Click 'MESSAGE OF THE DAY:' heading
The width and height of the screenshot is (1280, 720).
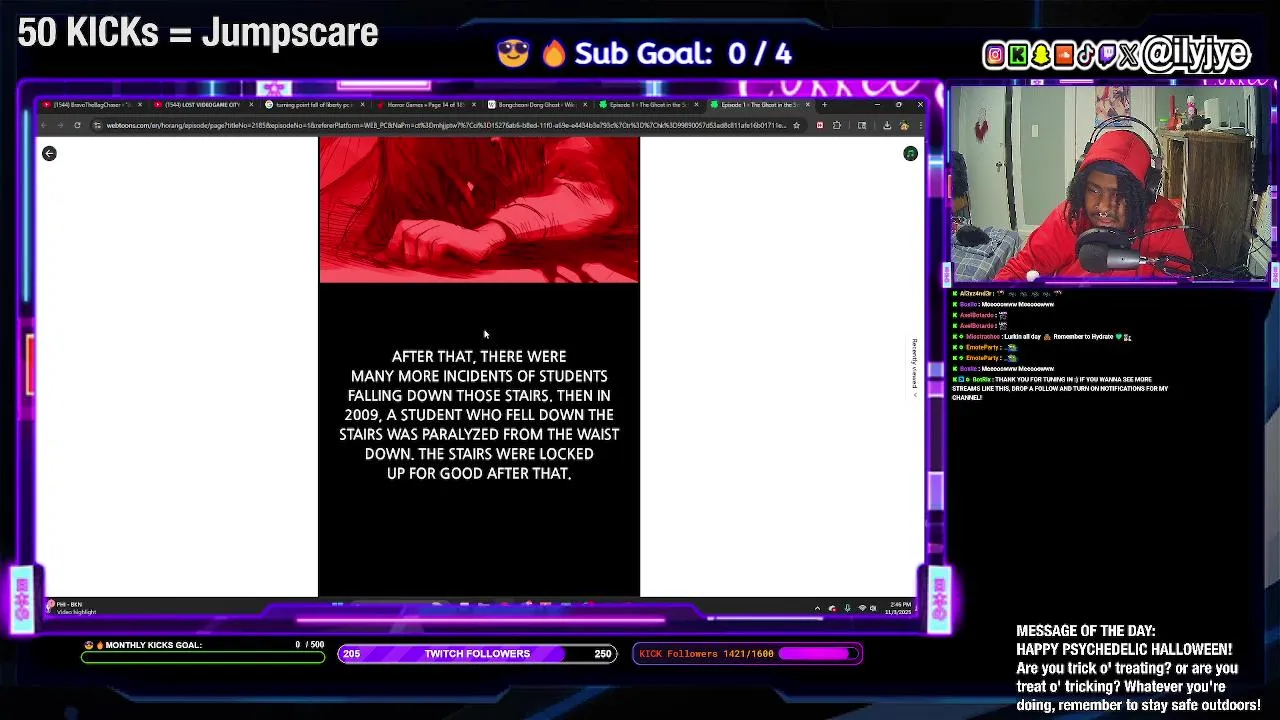pyautogui.click(x=1085, y=631)
